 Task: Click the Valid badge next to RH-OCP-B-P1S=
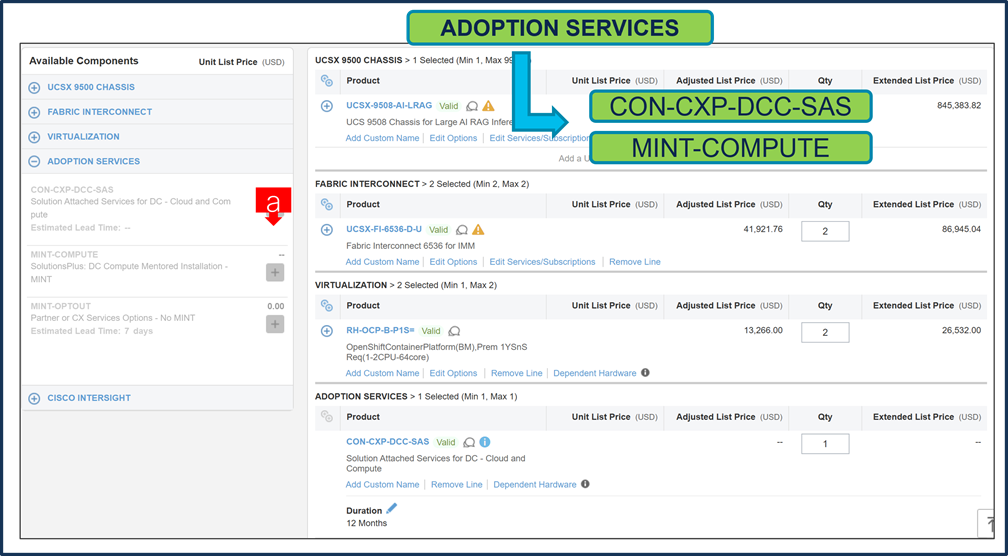(431, 331)
